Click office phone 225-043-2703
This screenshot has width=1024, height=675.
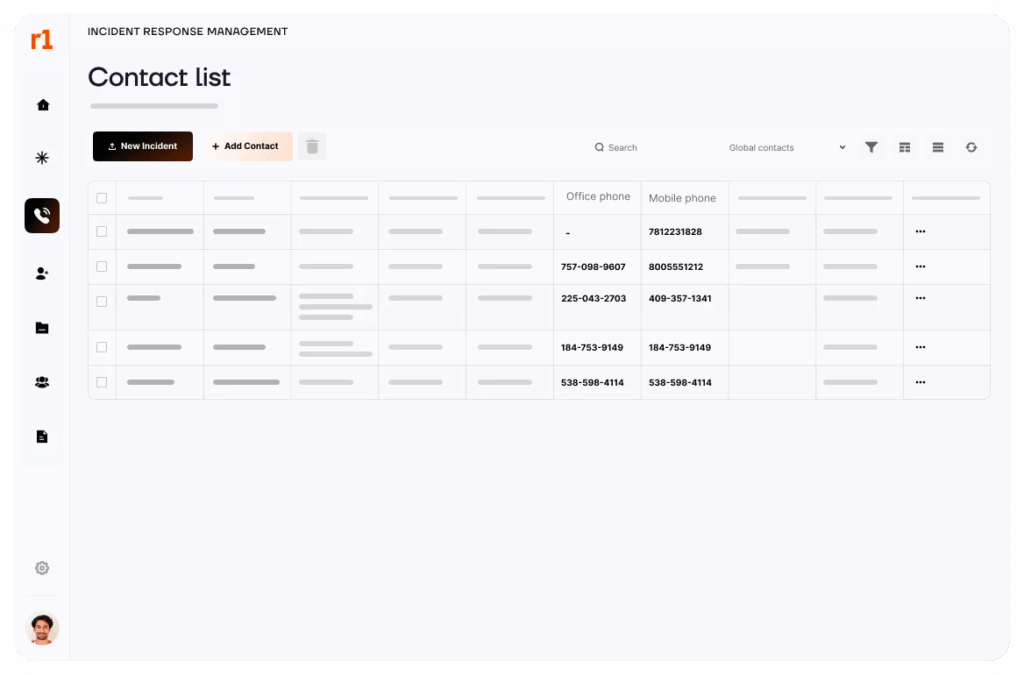pyautogui.click(x=593, y=298)
